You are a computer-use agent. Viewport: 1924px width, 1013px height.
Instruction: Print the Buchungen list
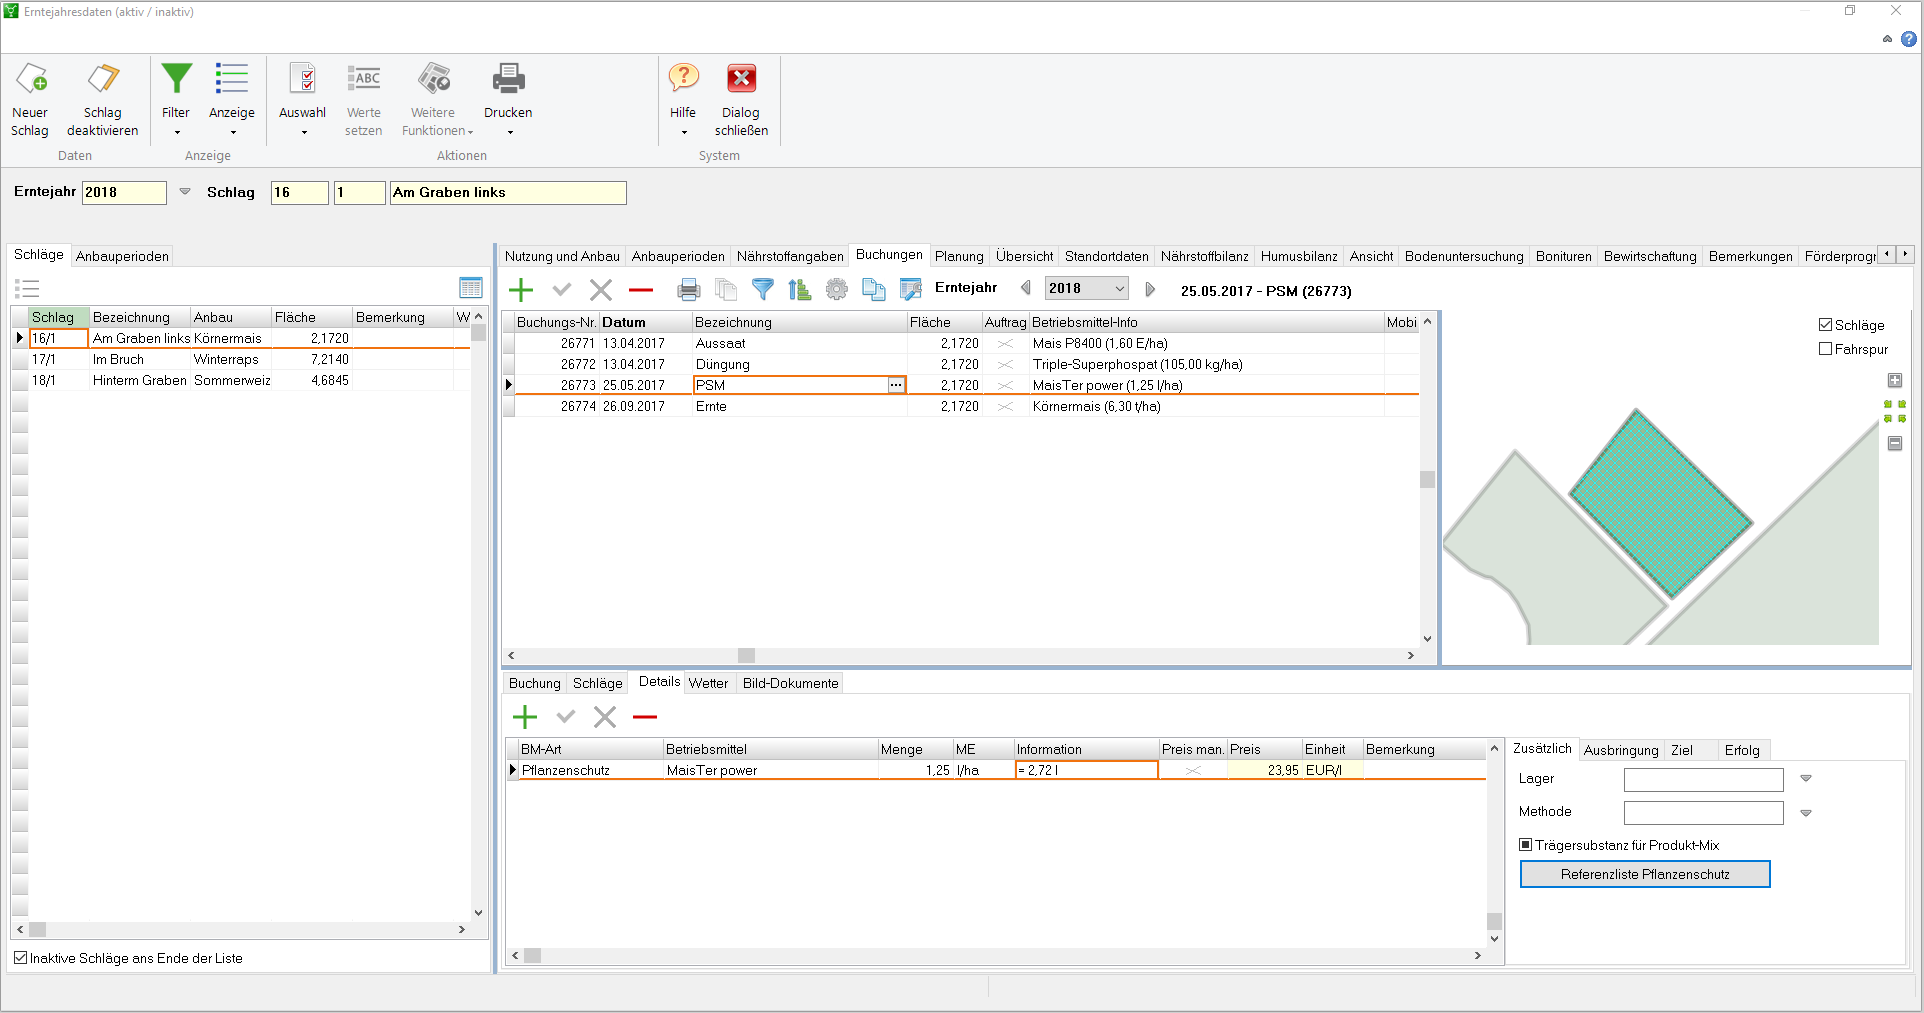[x=689, y=290]
